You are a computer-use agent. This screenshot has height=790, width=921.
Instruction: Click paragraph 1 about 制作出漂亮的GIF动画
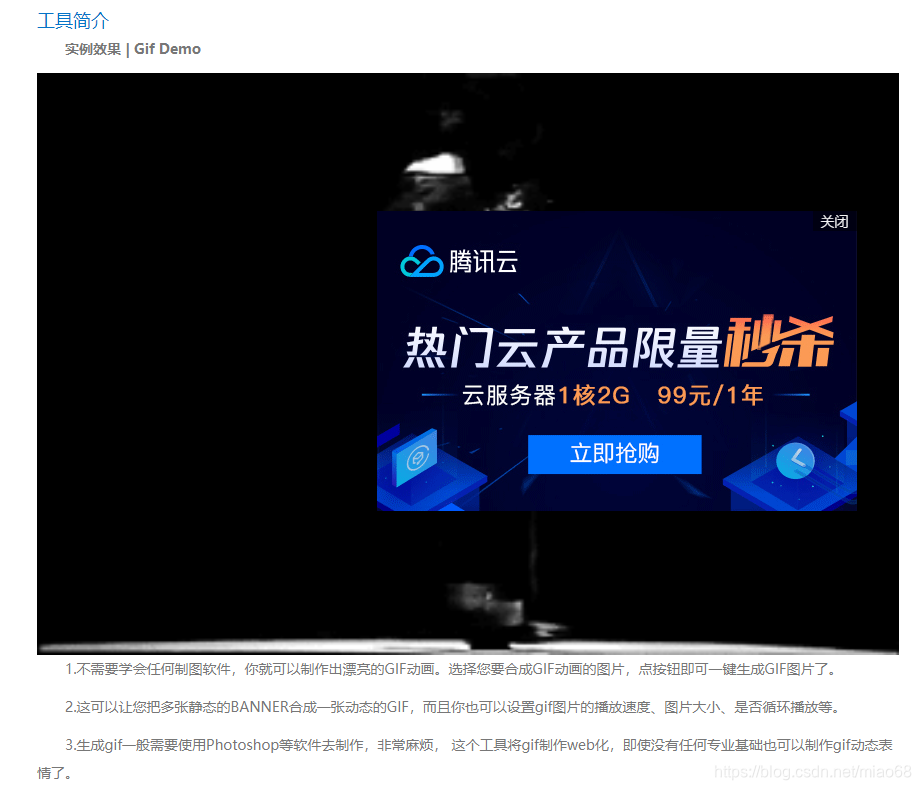(451, 669)
